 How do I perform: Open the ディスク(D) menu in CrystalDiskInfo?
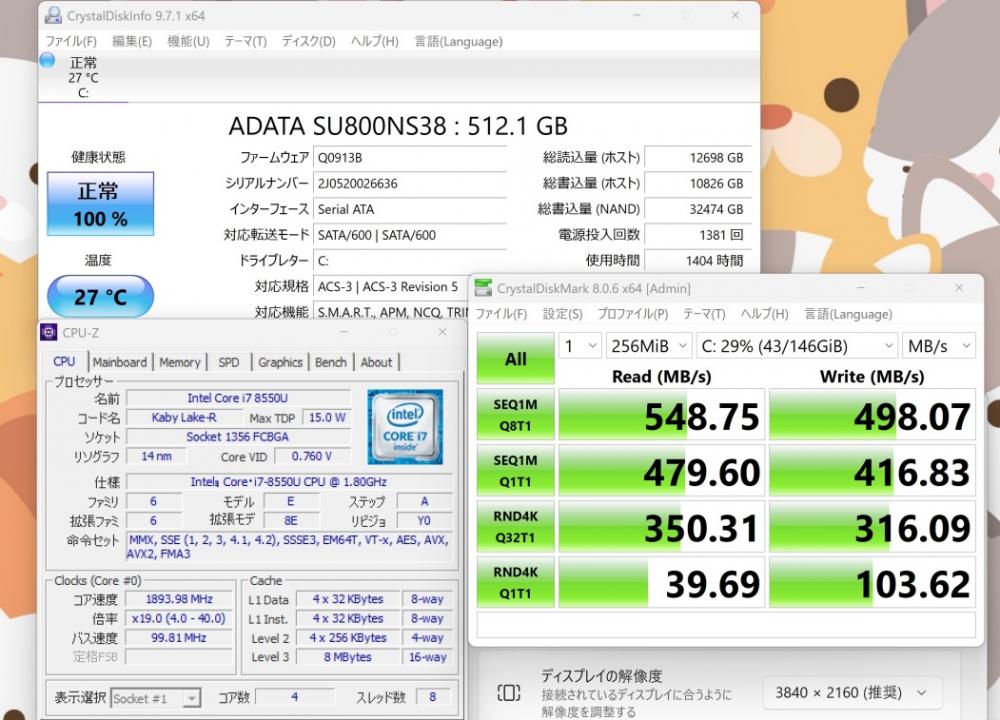click(309, 41)
